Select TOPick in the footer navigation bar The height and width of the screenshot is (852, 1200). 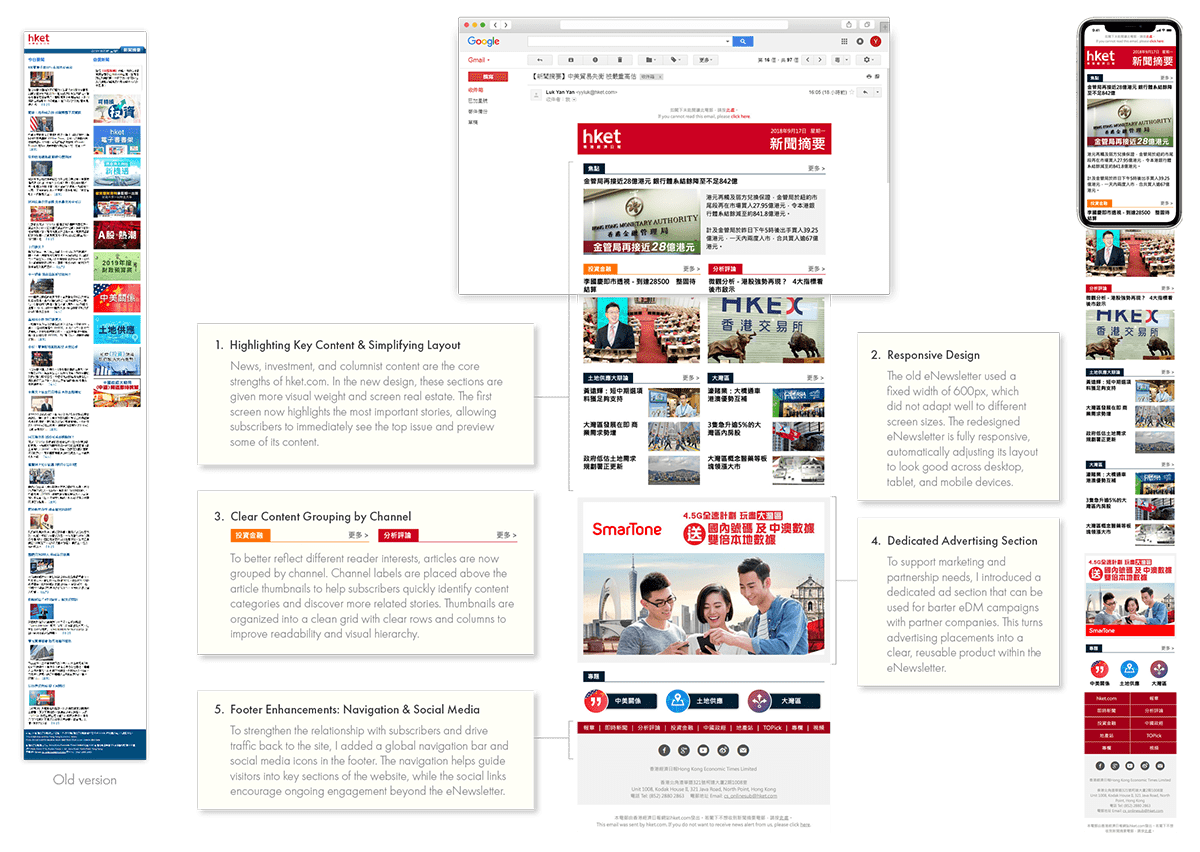(772, 727)
